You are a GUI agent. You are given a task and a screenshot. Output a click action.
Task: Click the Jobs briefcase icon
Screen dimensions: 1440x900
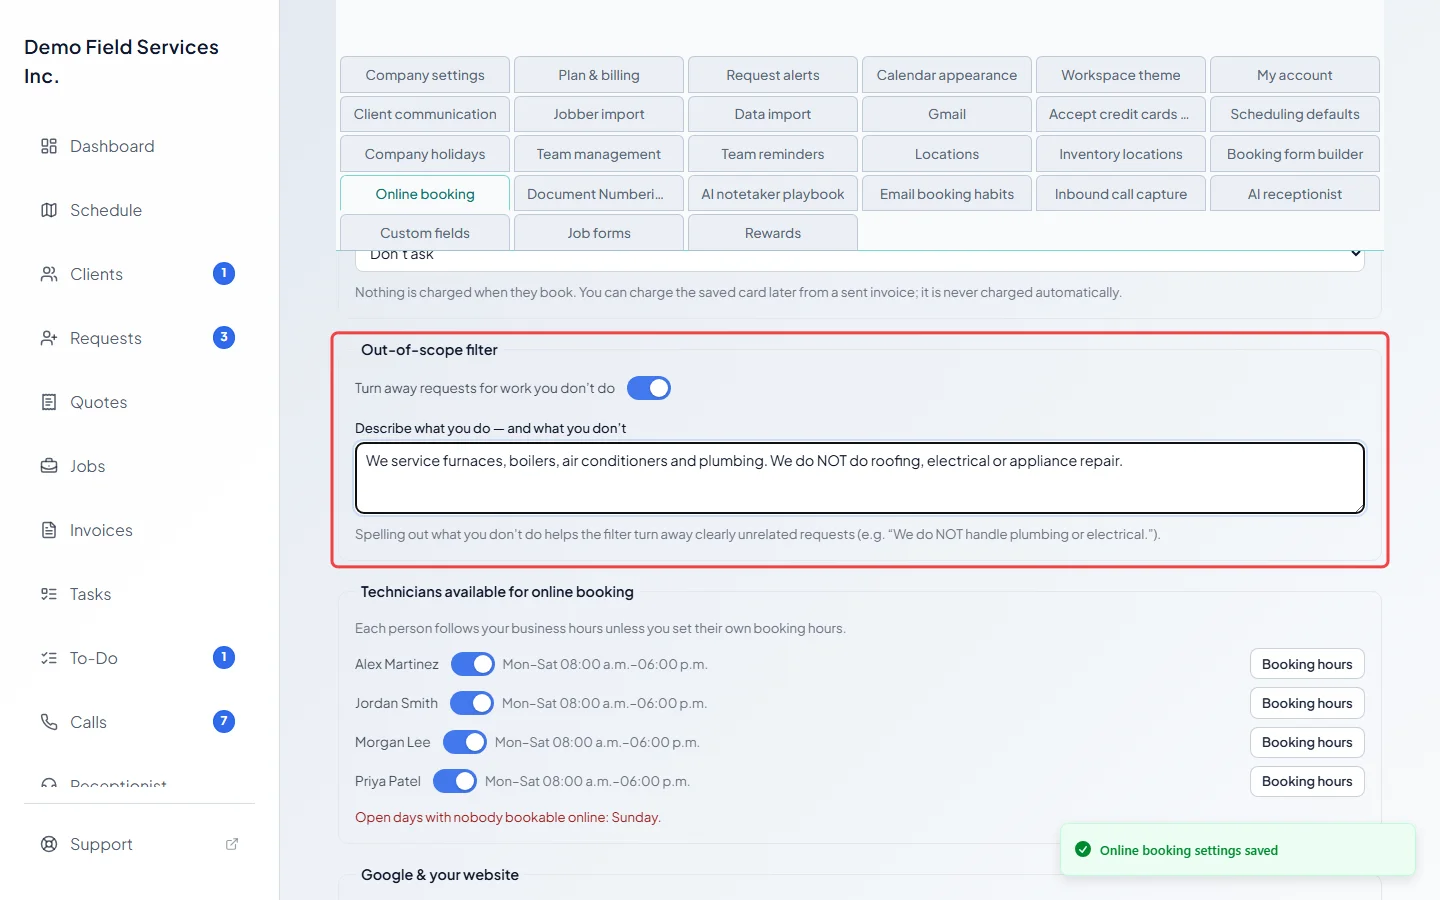49,466
